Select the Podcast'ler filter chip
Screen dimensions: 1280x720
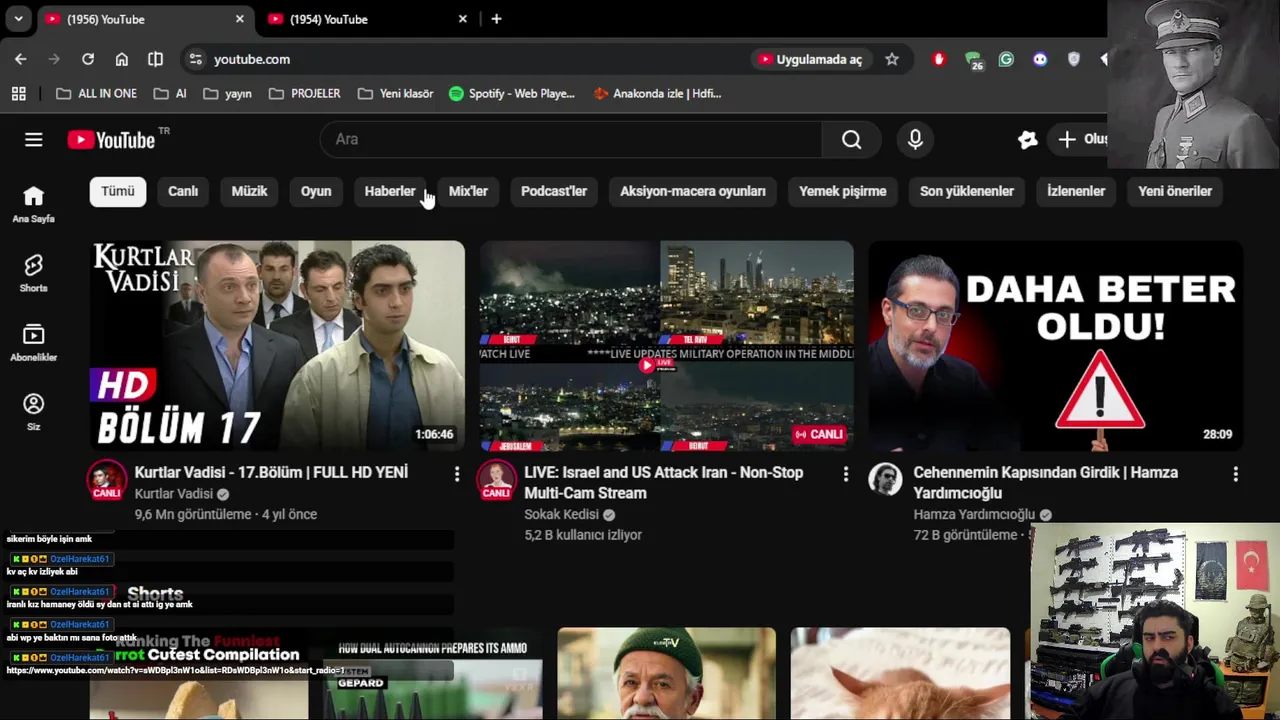[x=554, y=191]
